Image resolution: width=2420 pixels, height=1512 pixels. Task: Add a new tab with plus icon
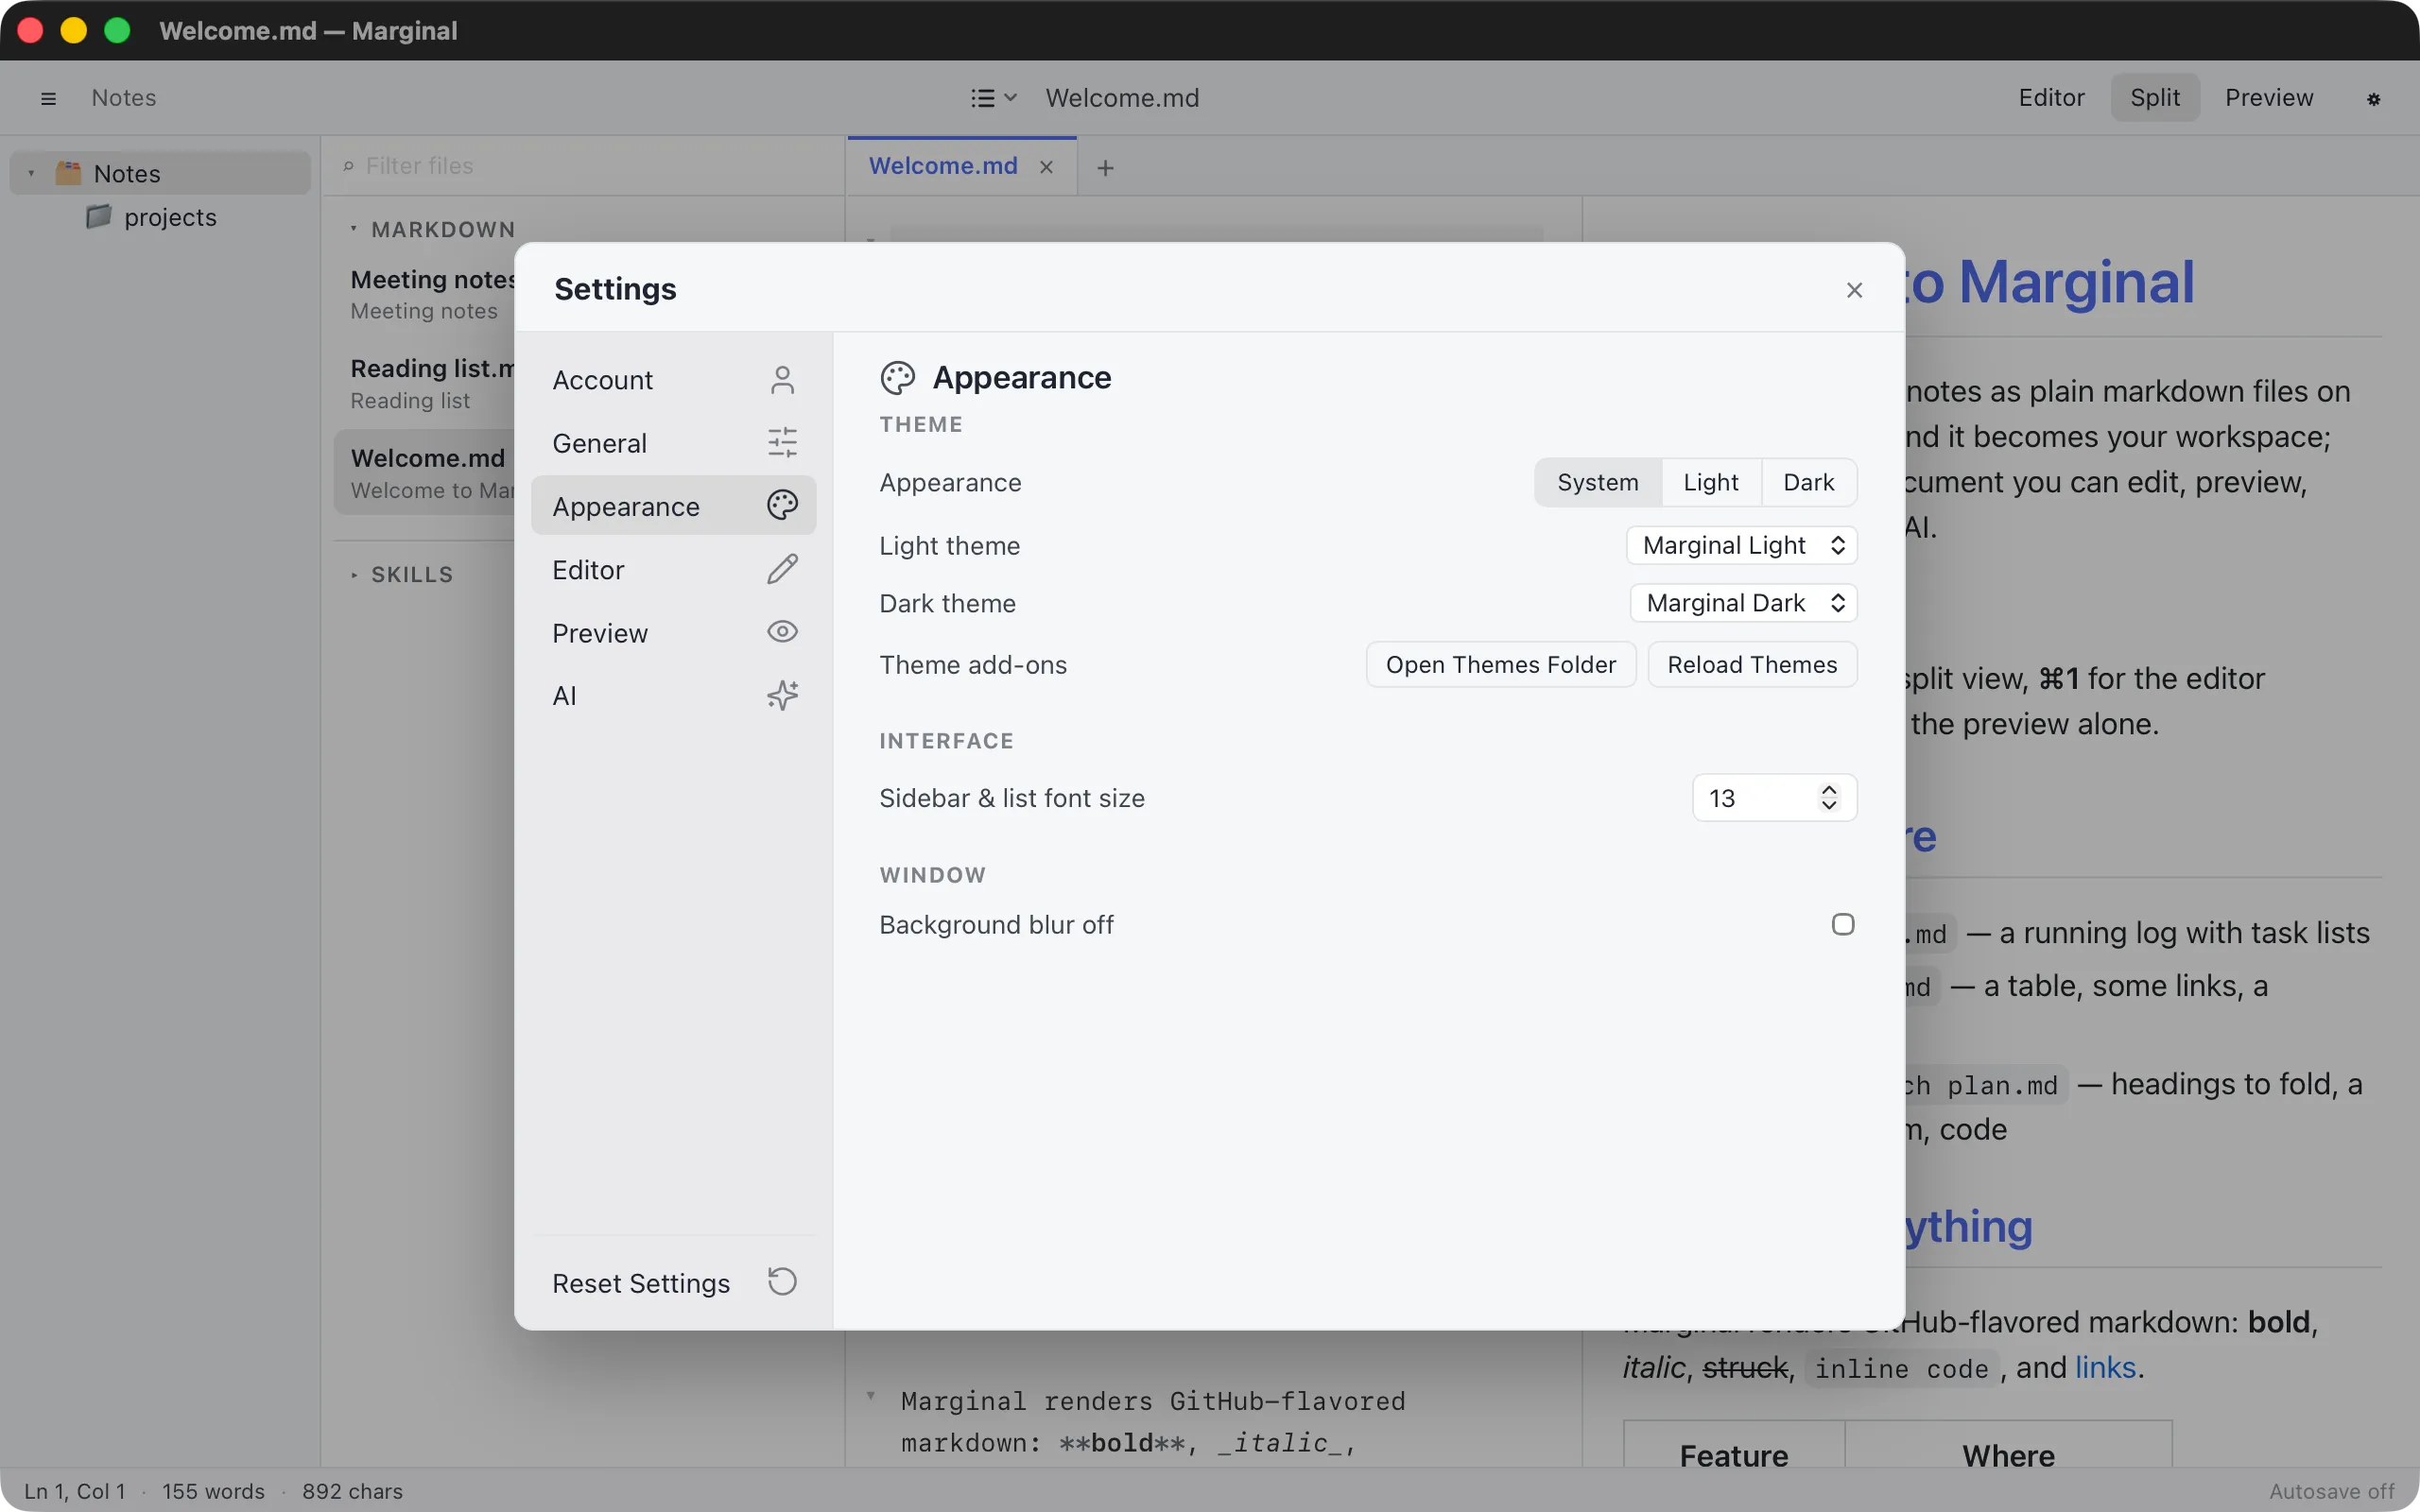1105,168
